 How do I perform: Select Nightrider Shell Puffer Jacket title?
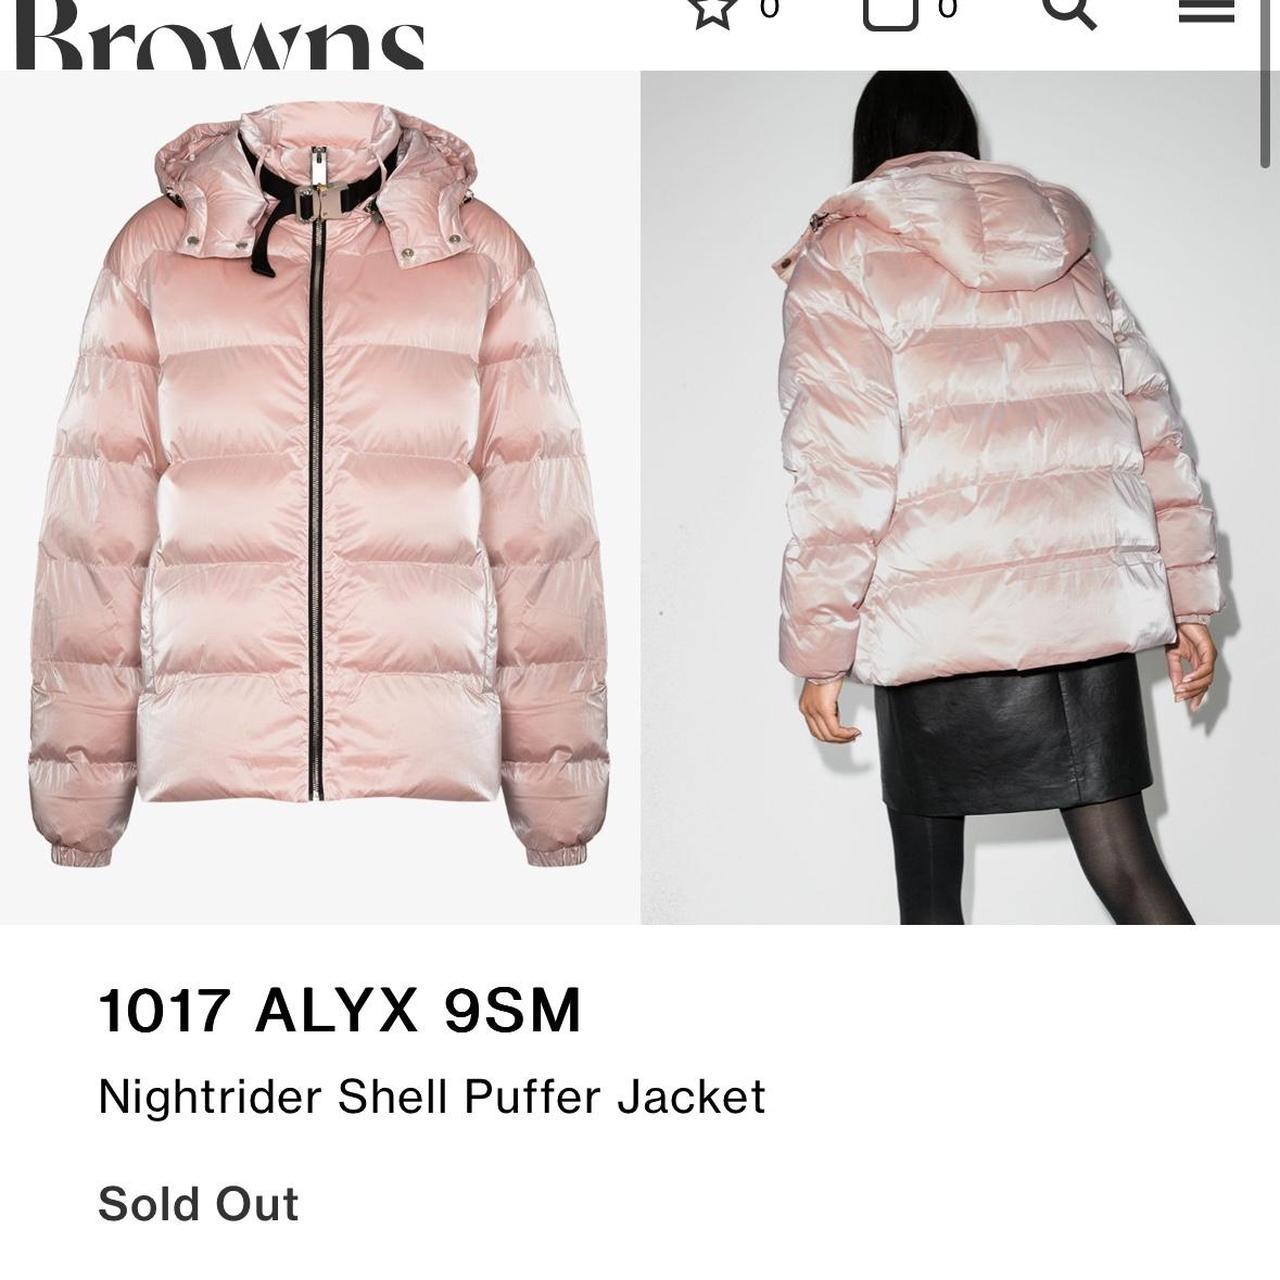click(431, 1097)
